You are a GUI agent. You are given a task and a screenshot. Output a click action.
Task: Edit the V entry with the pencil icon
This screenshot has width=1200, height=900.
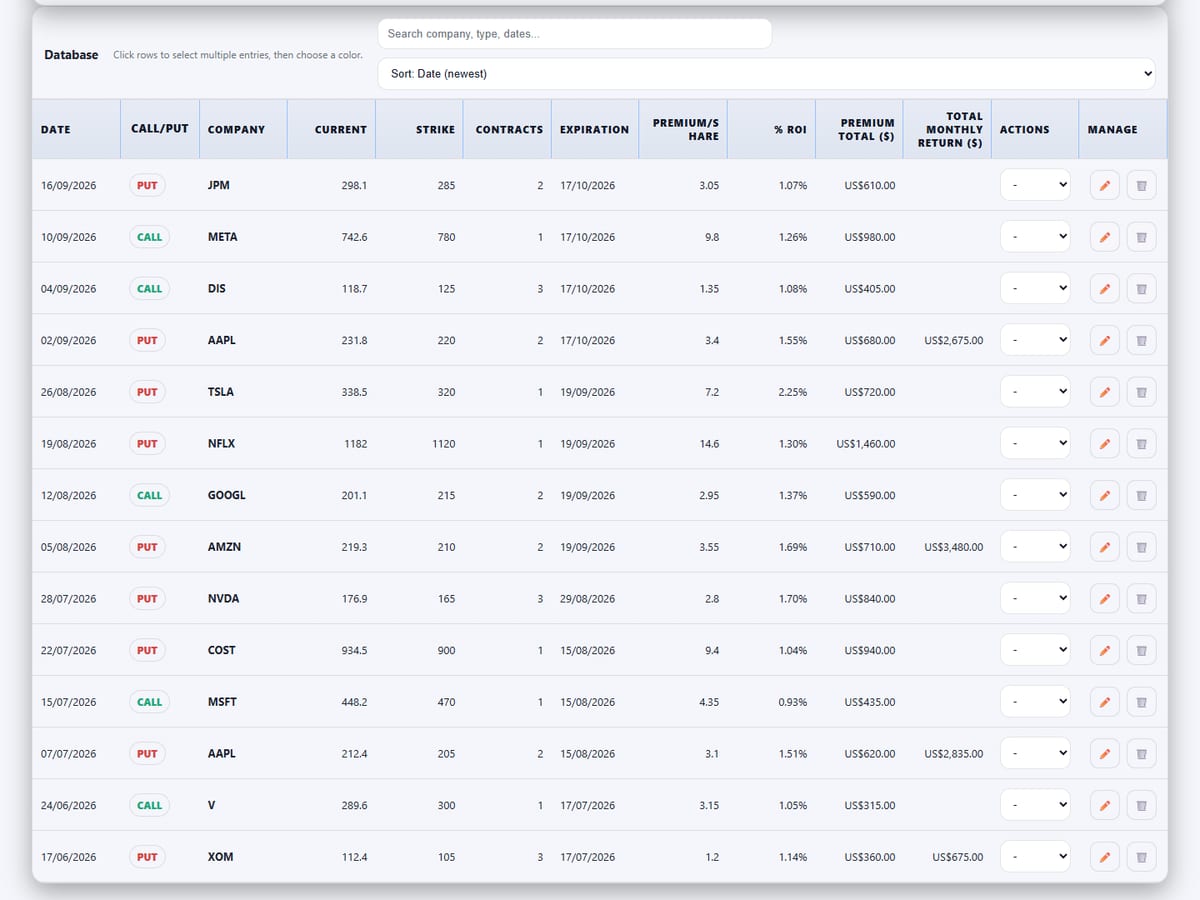click(1104, 805)
